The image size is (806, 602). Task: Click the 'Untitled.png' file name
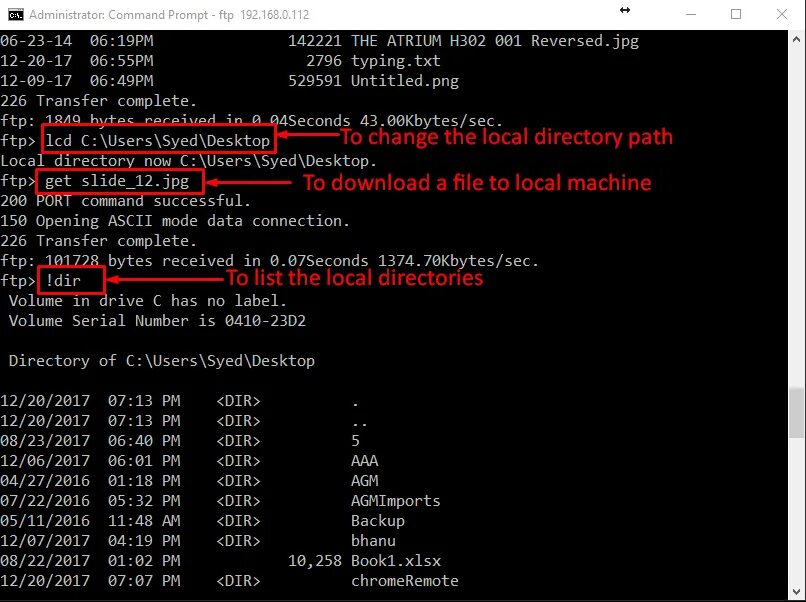405,81
